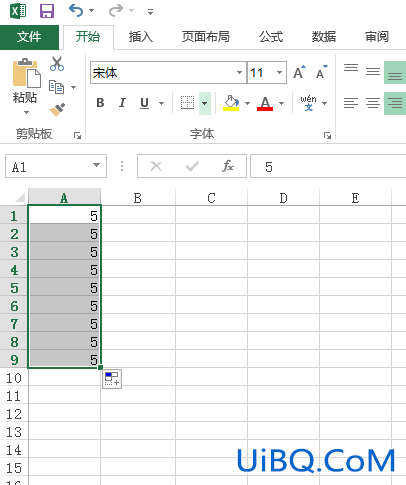Click the wén phonetic guide icon
This screenshot has width=406, height=485.
[x=308, y=103]
